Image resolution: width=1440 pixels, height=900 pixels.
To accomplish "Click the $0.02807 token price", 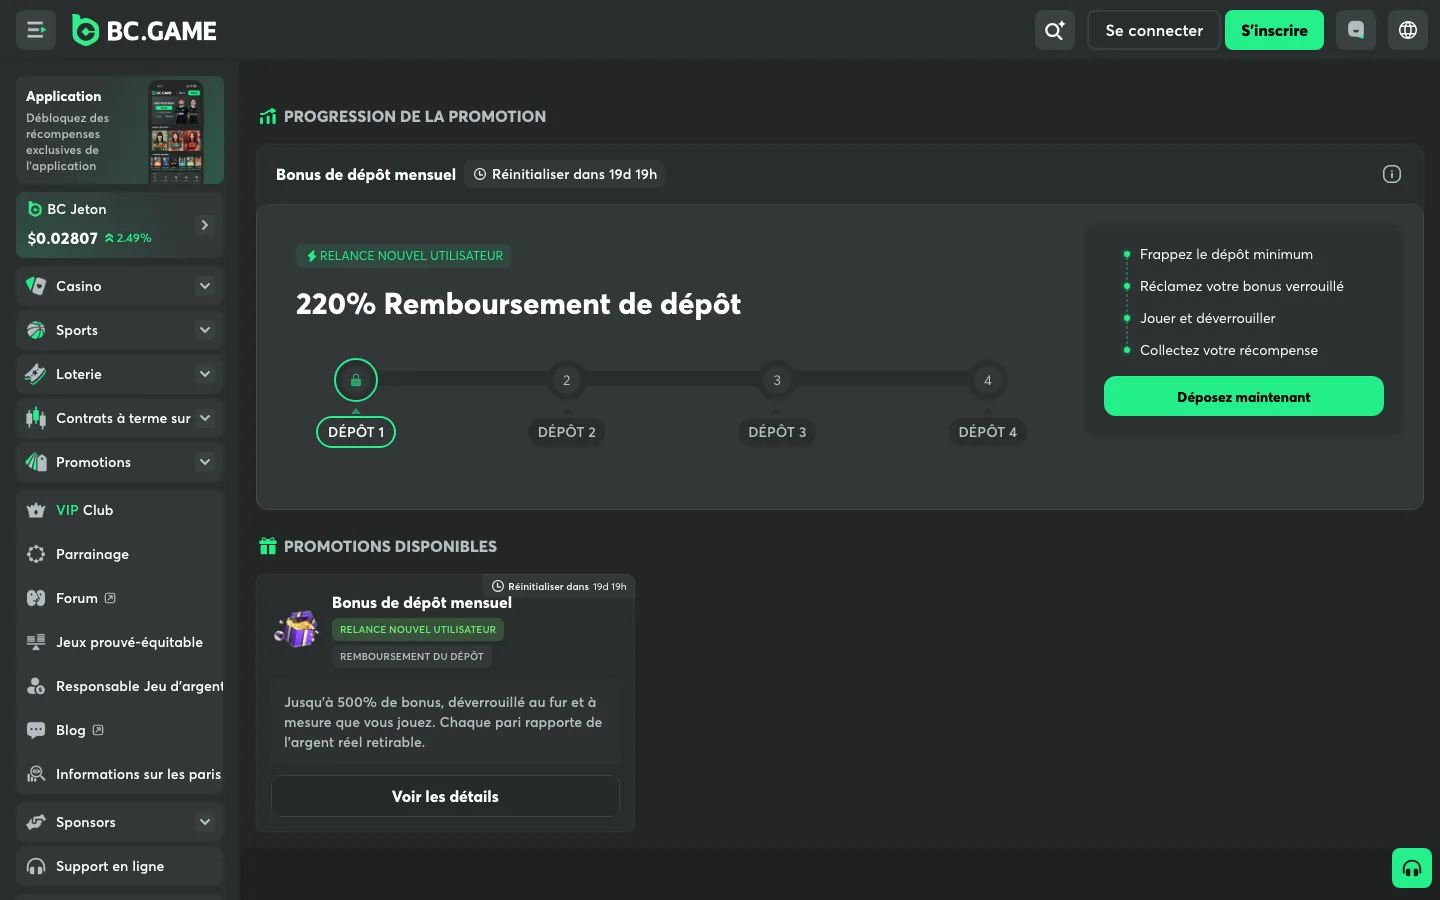I will 62,238.
